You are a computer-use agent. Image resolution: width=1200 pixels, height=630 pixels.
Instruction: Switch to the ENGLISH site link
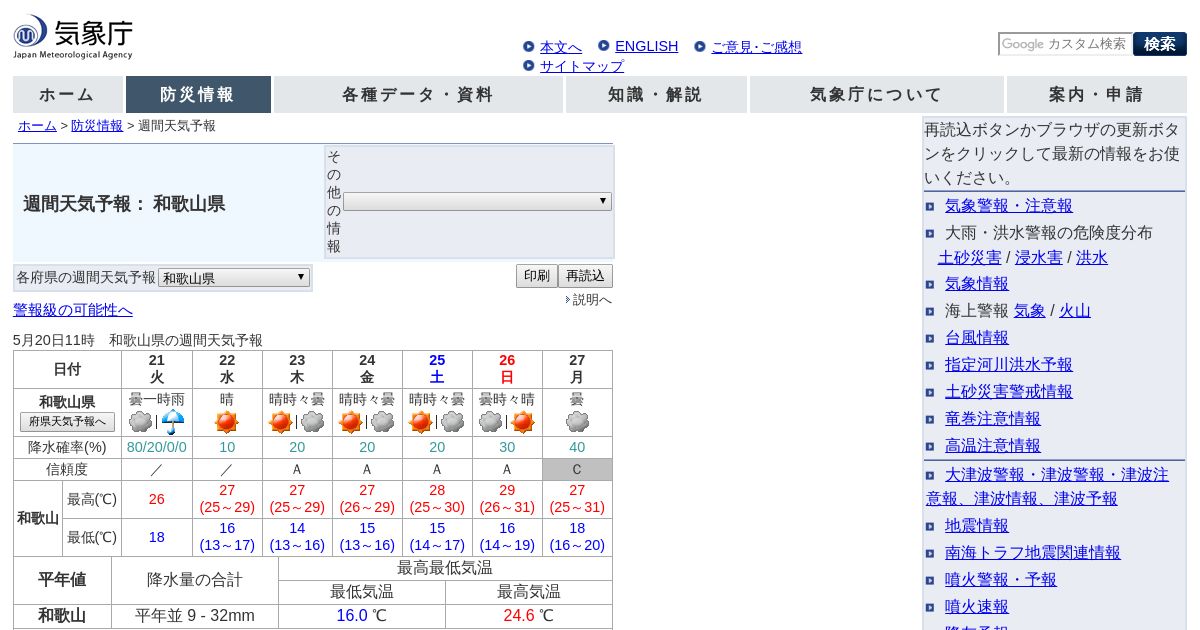(x=646, y=46)
